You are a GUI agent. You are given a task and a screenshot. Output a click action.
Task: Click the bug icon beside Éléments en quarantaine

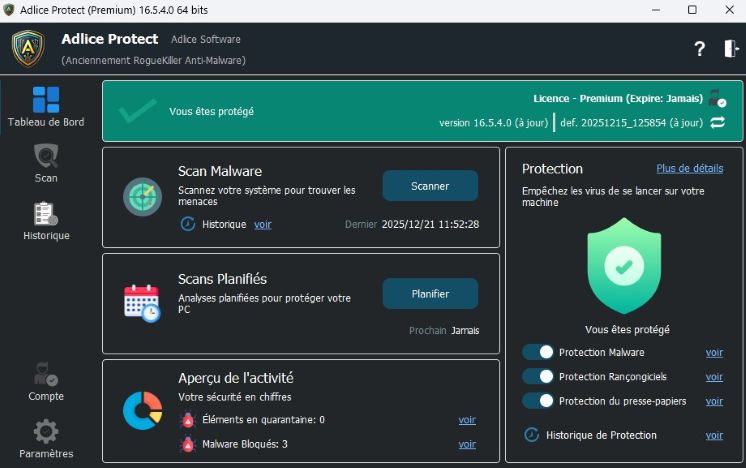click(188, 420)
